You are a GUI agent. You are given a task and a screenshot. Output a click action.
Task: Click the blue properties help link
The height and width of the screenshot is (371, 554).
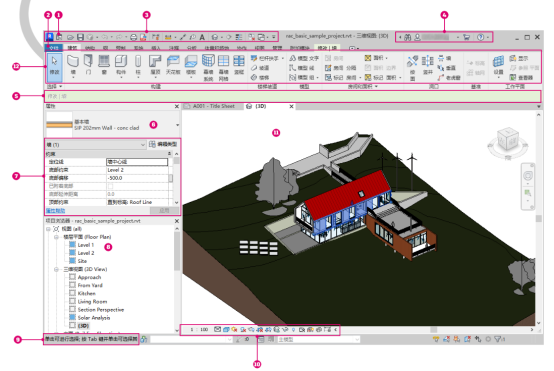(55, 211)
